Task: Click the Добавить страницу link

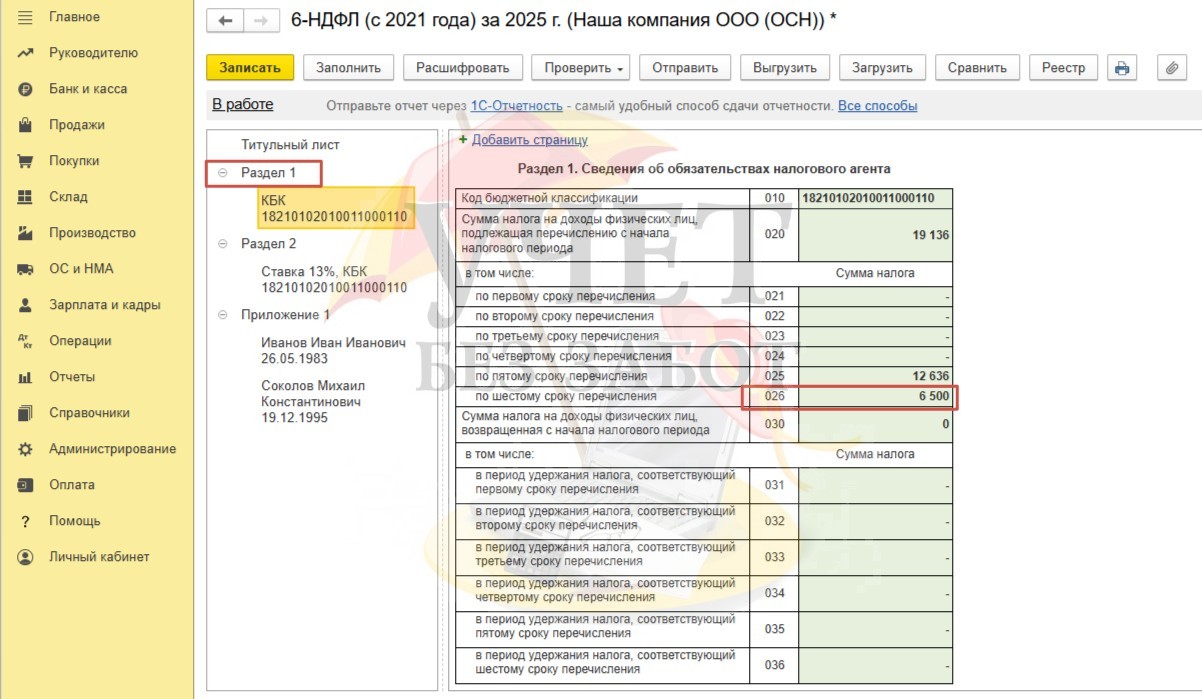Action: (529, 140)
